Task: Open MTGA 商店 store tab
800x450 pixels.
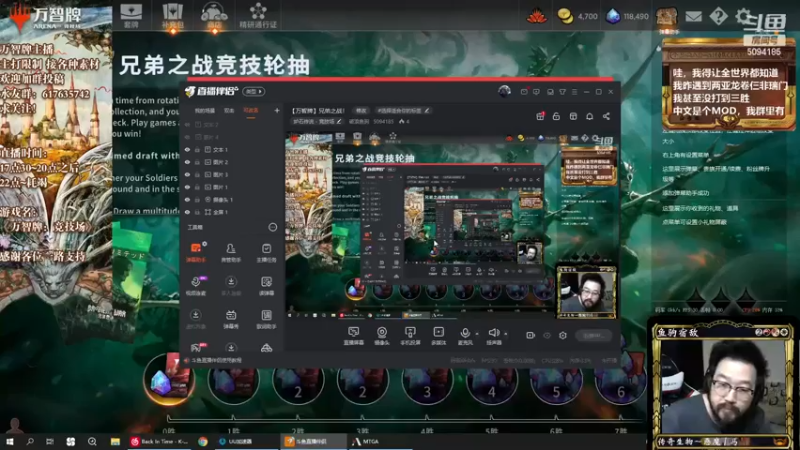Action: click(x=214, y=15)
